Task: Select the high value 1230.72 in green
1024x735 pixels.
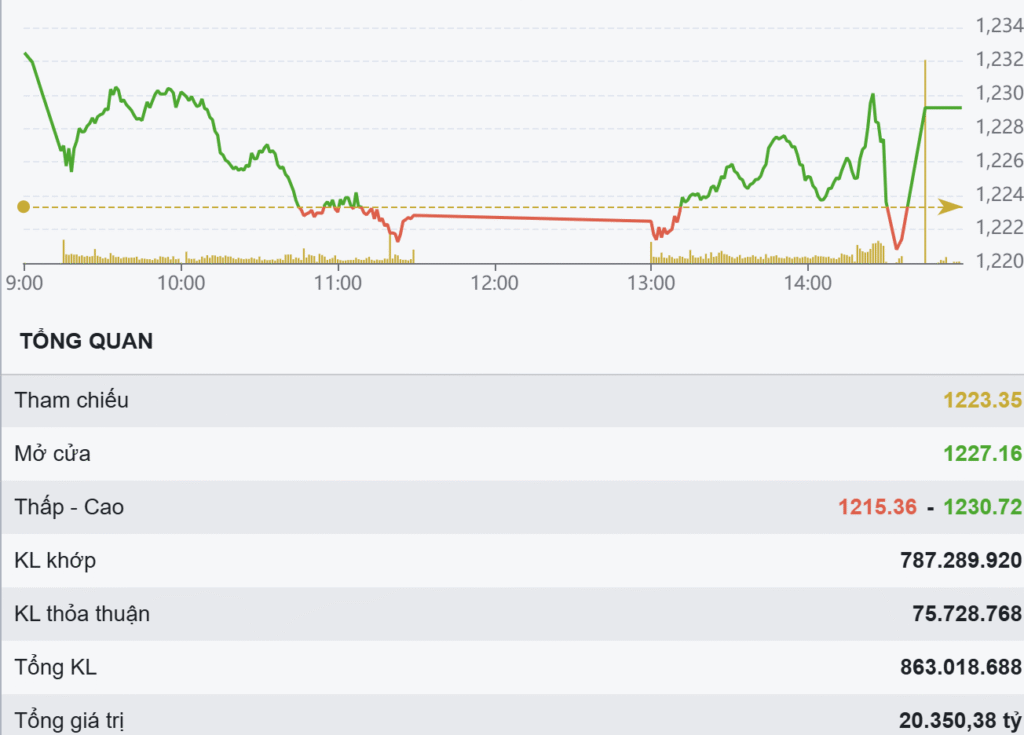Action: pos(982,507)
